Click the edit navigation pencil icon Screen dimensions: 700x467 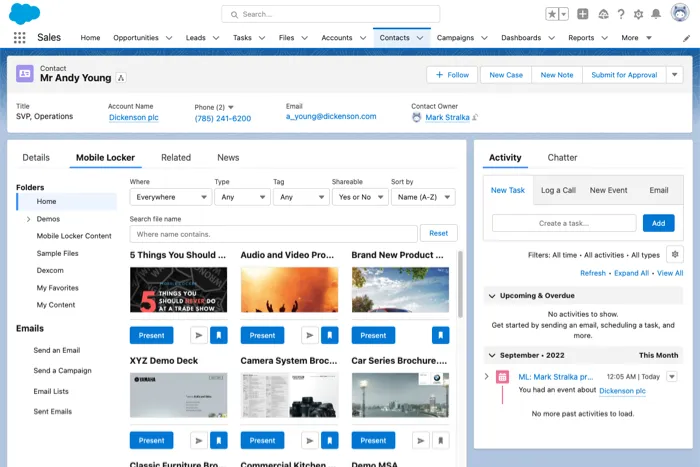click(686, 38)
